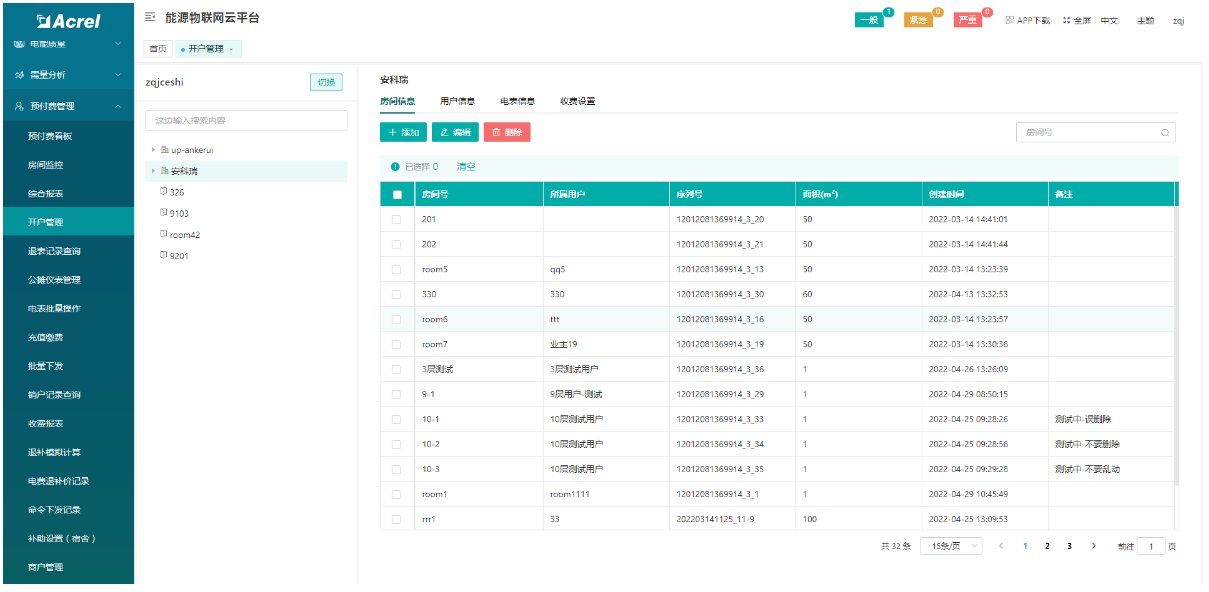This screenshot has width=1209, height=592.
Task: Open the 紧急 alarm badge
Action: 918,20
